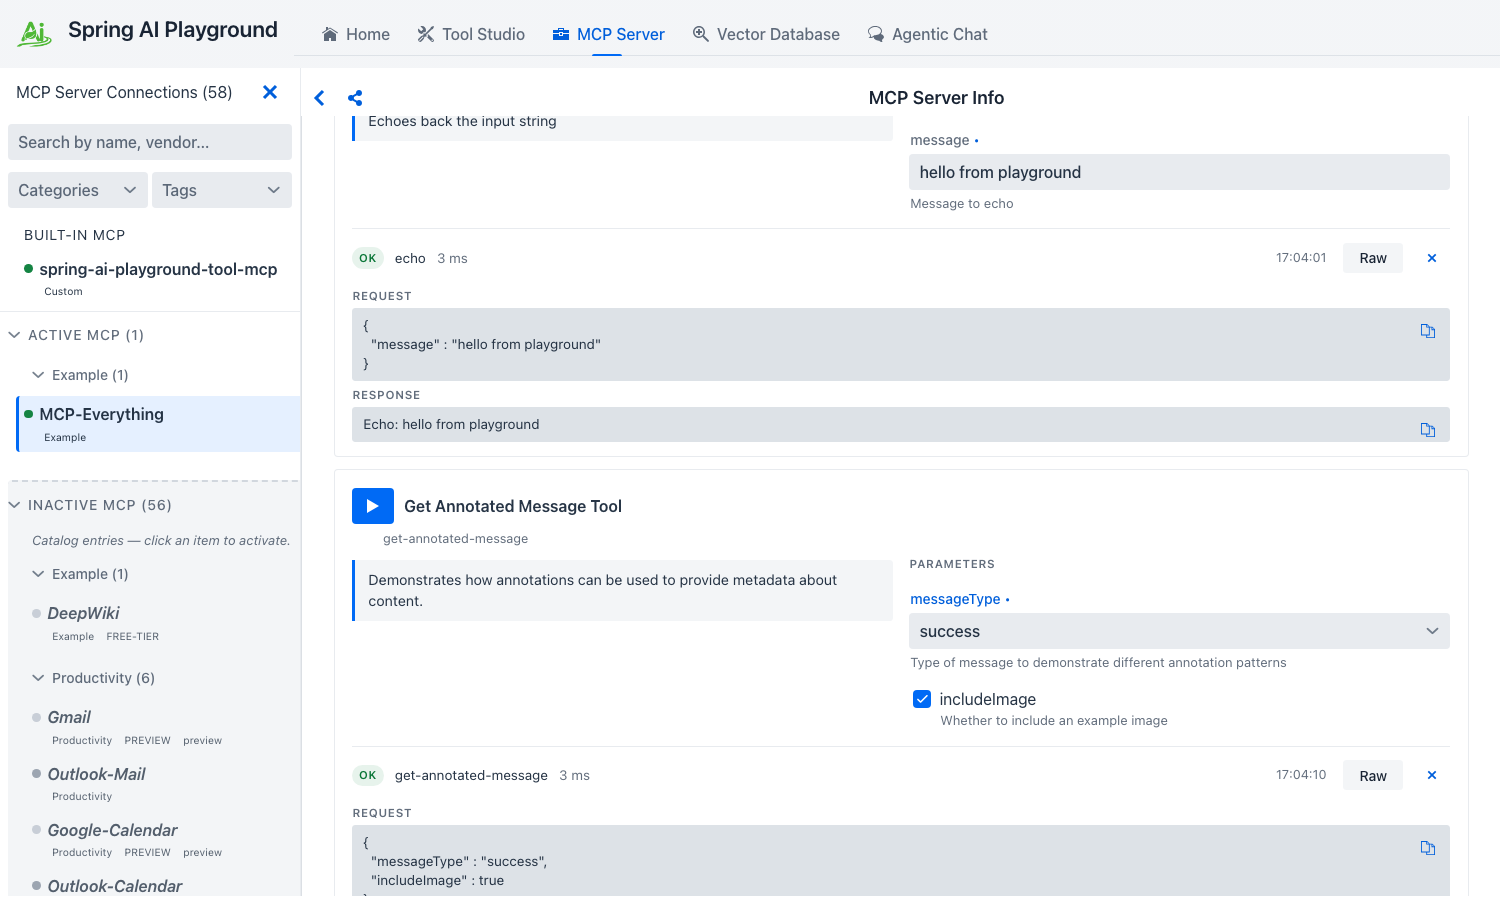This screenshot has height=900, width=1500.
Task: Click the MCP Server Connections (58) heading
Action: 124,92
